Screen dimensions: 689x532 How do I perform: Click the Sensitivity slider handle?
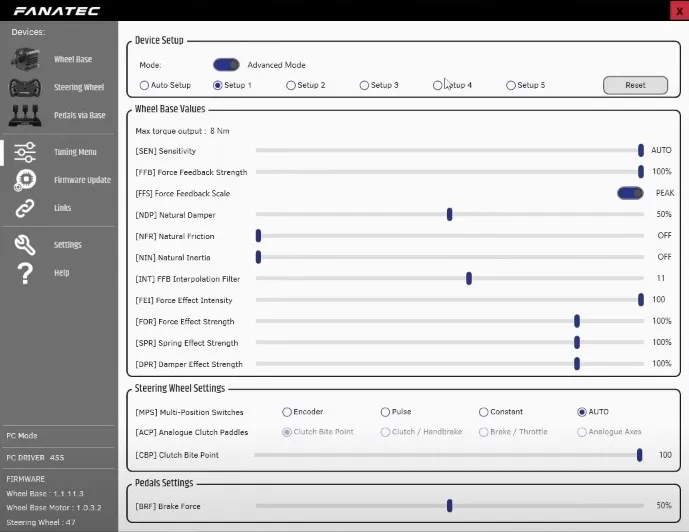[641, 150]
